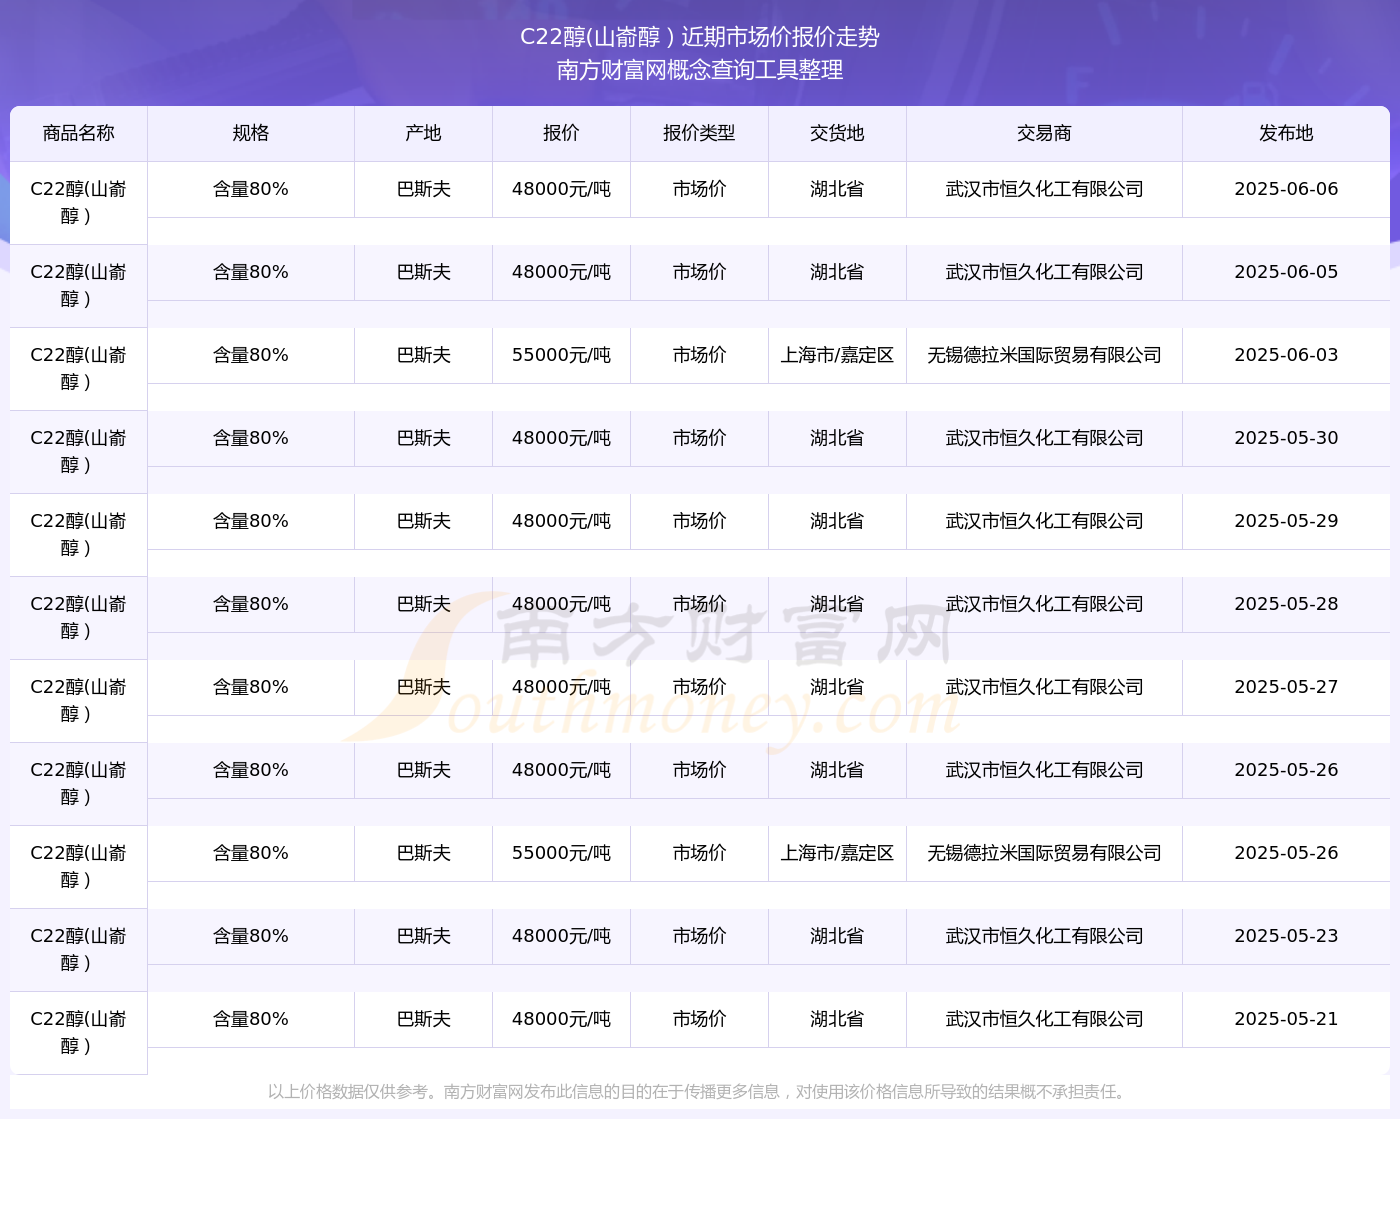Click 无锡德拉米国际贸易有限公司 in the 2025-05-26 row
1400x1205 pixels.
coord(1044,853)
